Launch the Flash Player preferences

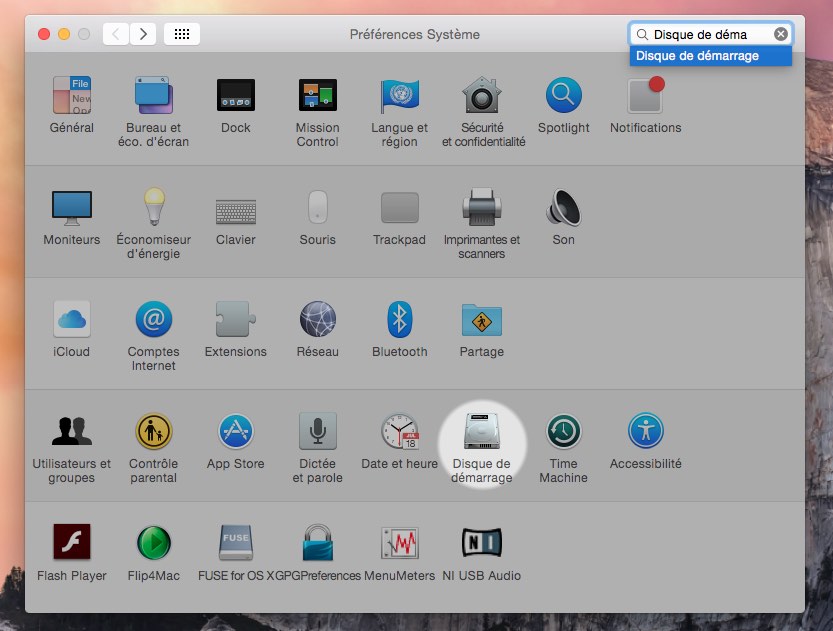tap(71, 540)
